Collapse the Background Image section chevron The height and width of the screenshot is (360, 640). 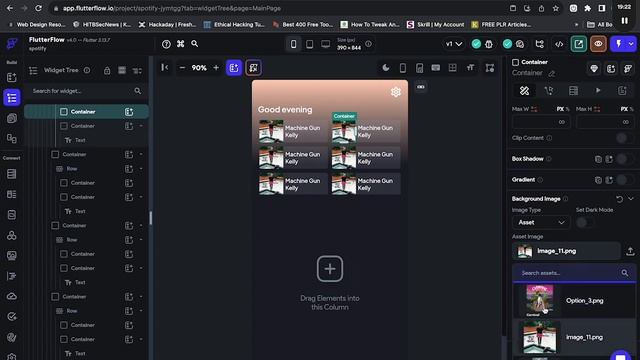coord(631,199)
